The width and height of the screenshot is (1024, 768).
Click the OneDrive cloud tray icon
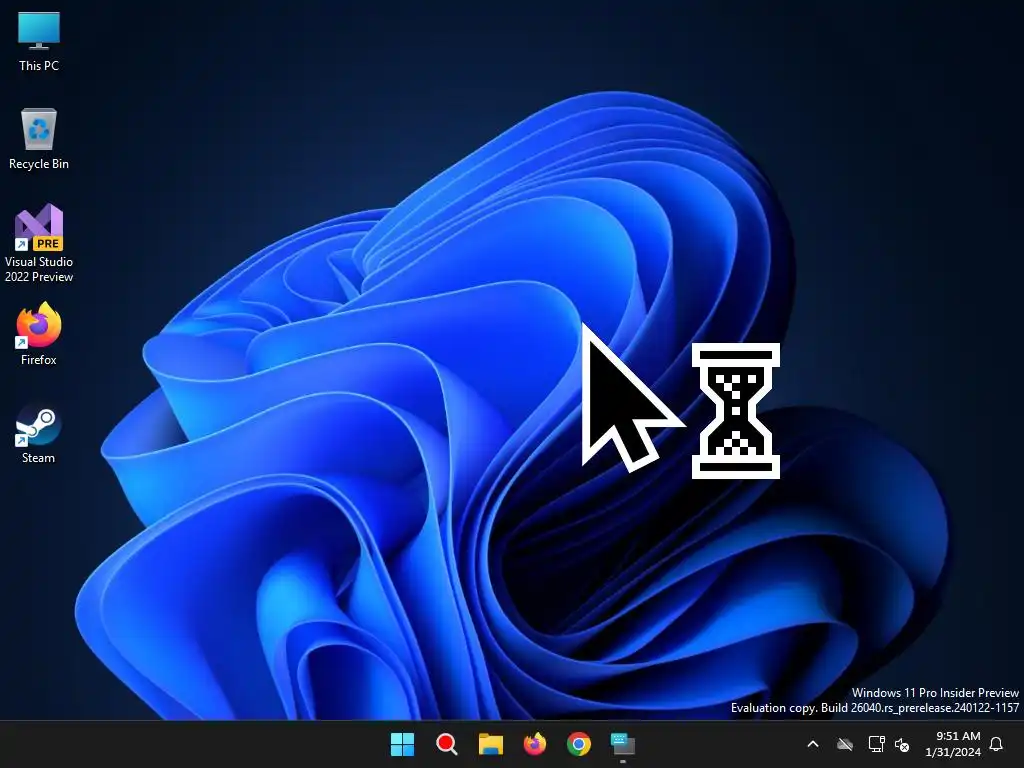pyautogui.click(x=845, y=744)
